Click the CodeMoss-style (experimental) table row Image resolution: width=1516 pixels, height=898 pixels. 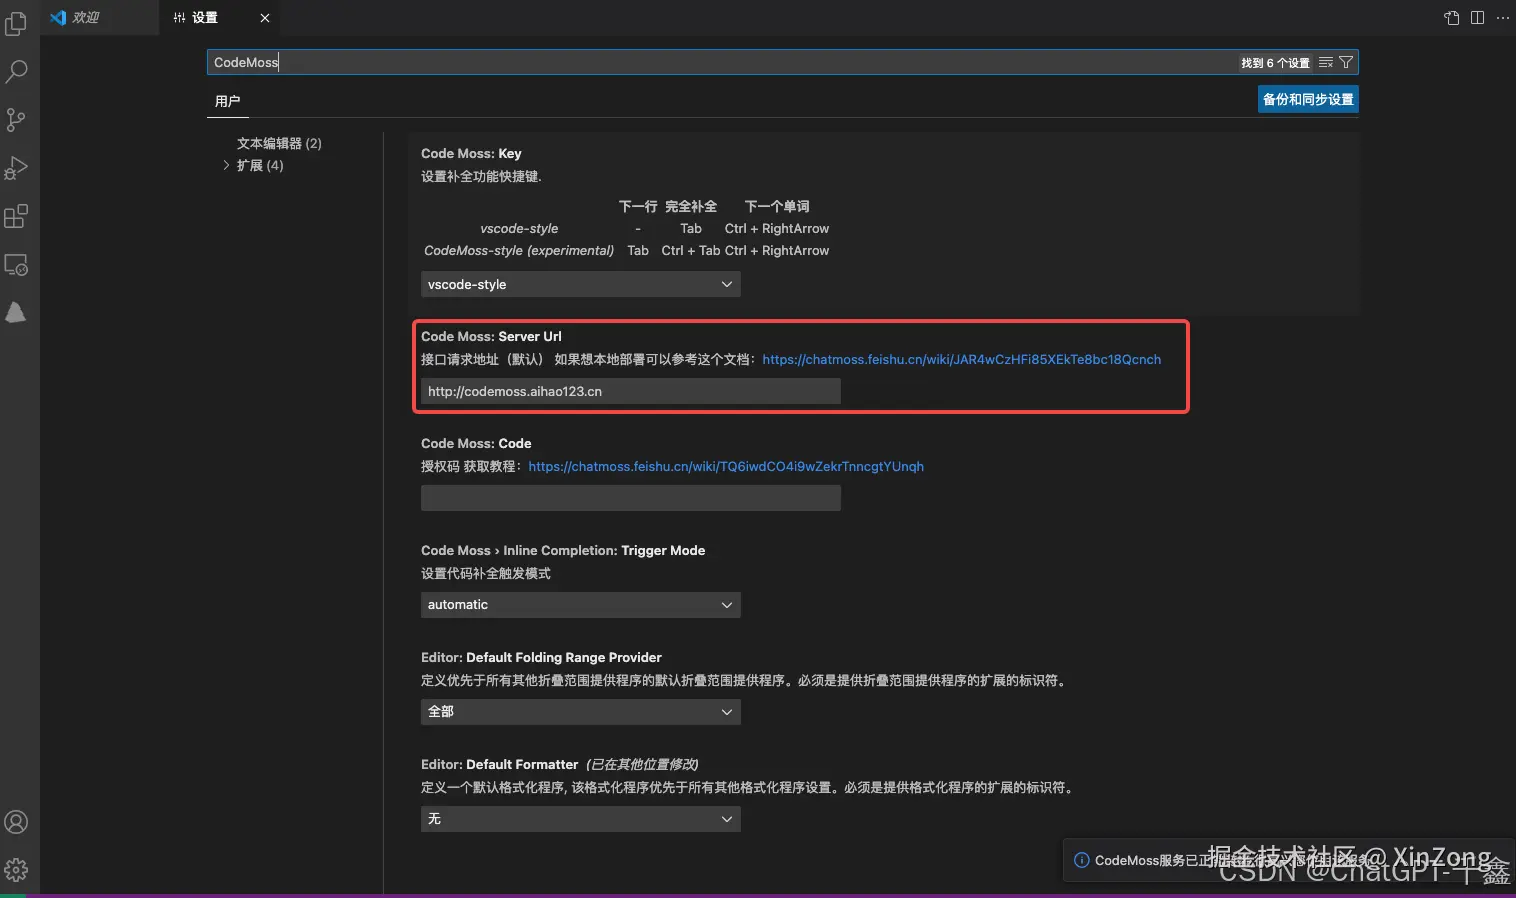[626, 250]
